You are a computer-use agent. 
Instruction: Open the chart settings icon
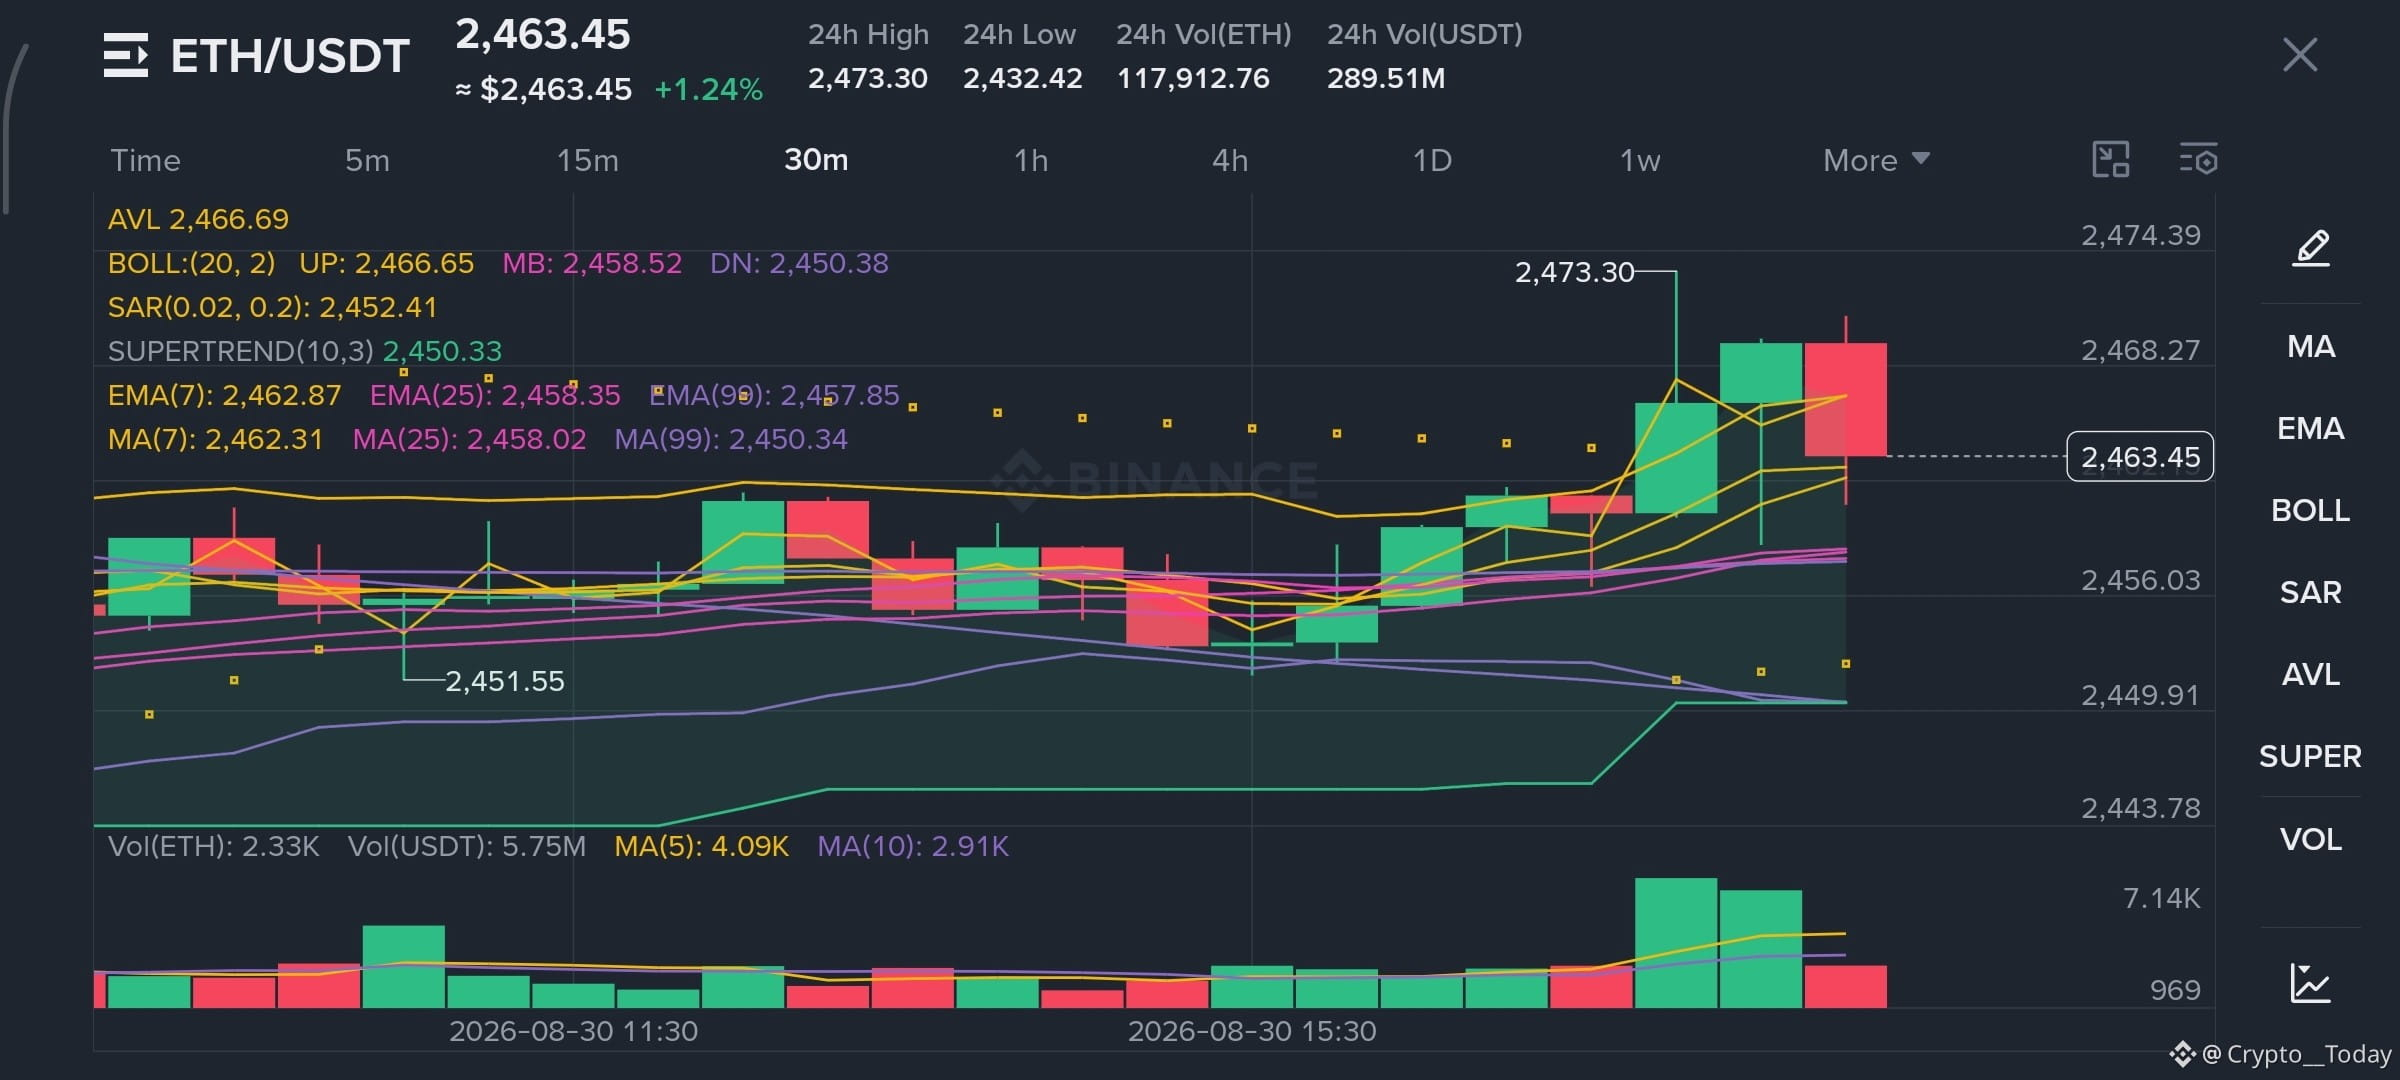2198,160
